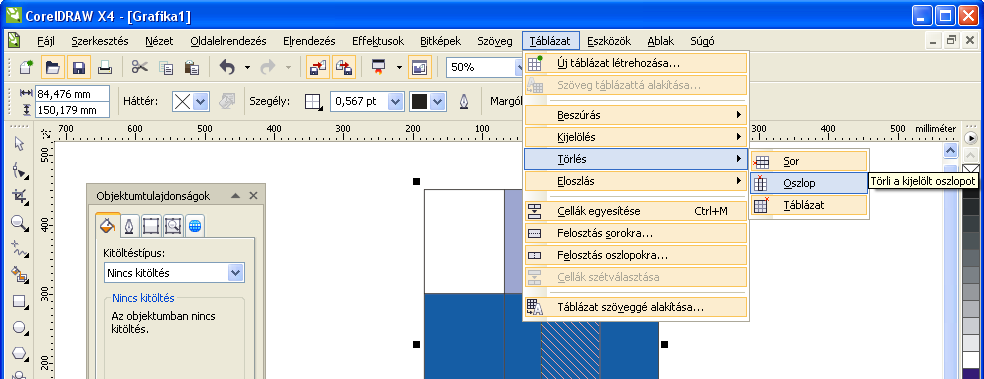Open the Fill tab in Objektumtulajdonságok
This screenshot has width=984, height=379.
point(106,226)
